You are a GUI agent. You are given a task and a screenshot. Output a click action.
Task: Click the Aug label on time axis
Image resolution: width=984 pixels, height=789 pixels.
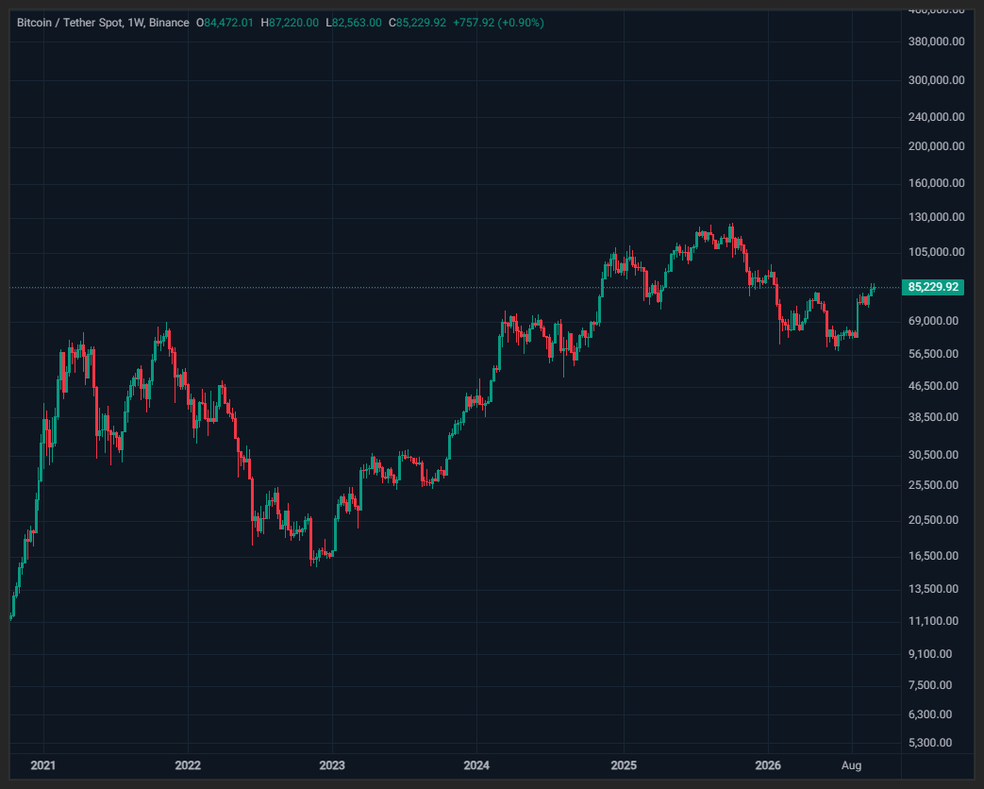[x=852, y=765]
